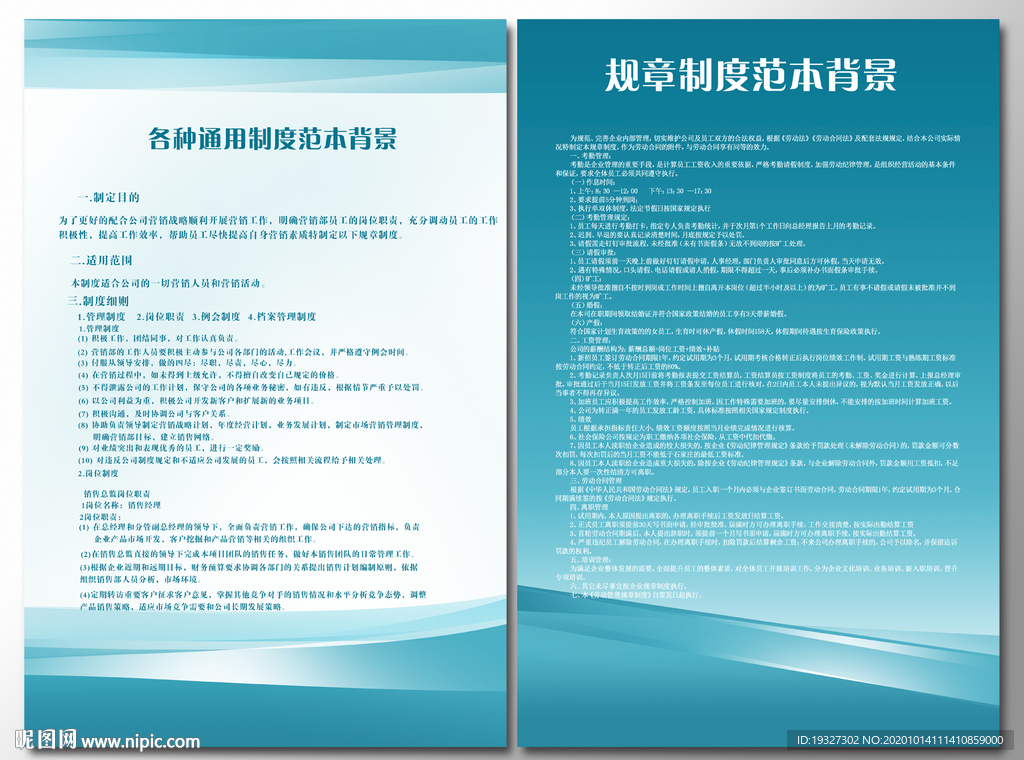Click the line '1岗位名称：销售经理'
Viewport: 1024px width, 760px height.
(x=120, y=505)
